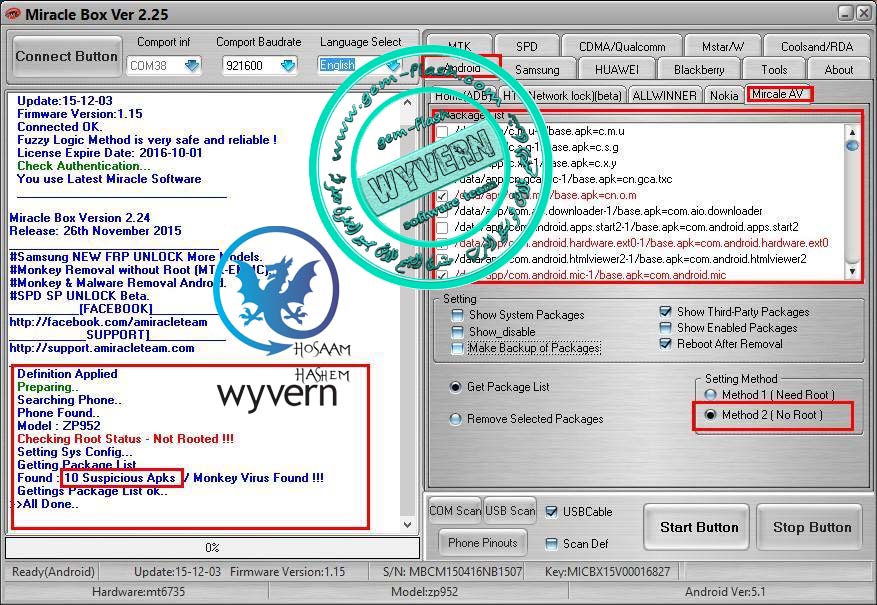Switch to the Blackberry tab

[699, 69]
